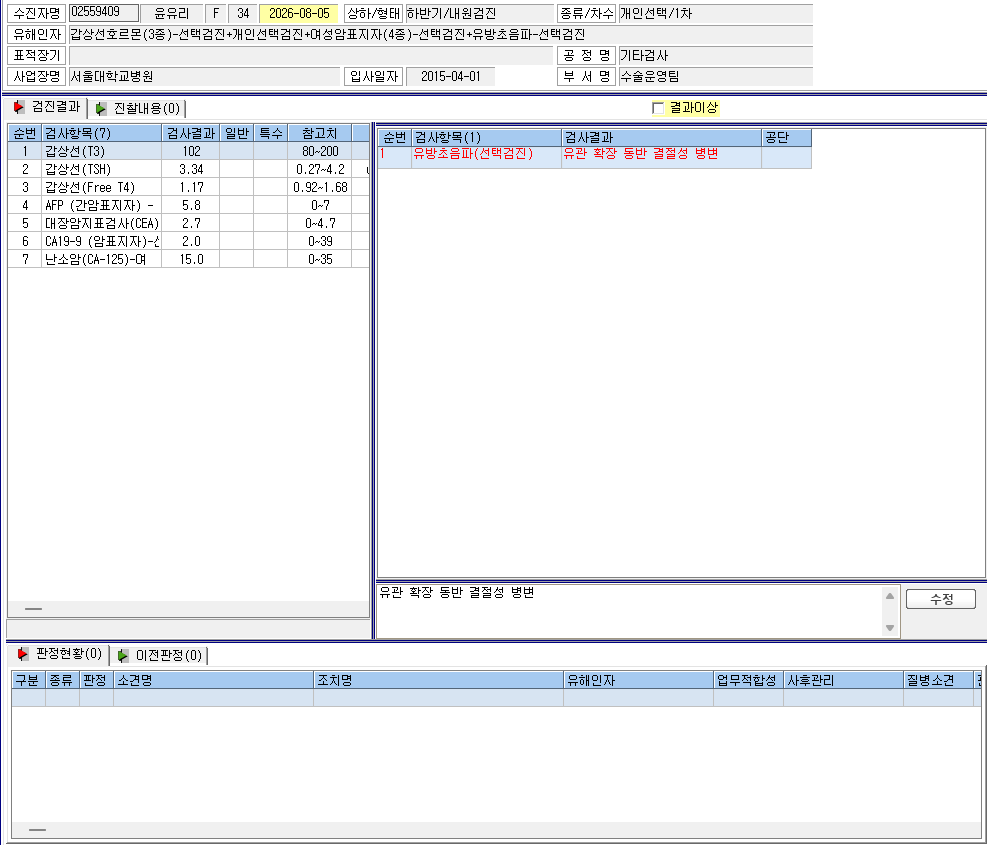Click the 유관 확장 동반 결절성 병변 text box
Image resolution: width=987 pixels, height=845 pixels.
tap(629, 611)
